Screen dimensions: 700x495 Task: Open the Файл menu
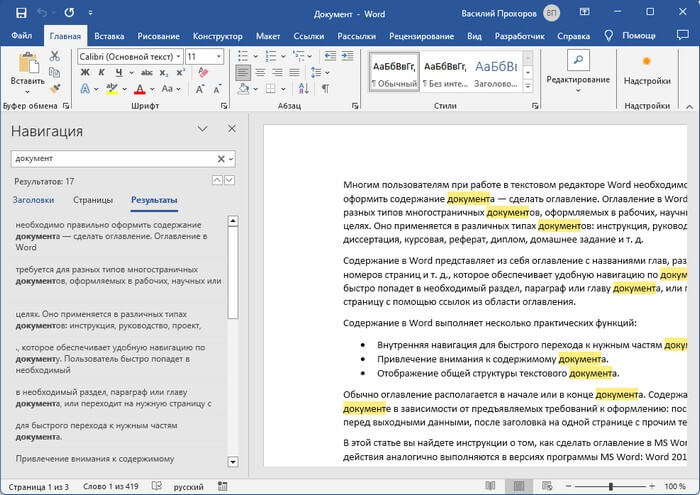pos(21,36)
